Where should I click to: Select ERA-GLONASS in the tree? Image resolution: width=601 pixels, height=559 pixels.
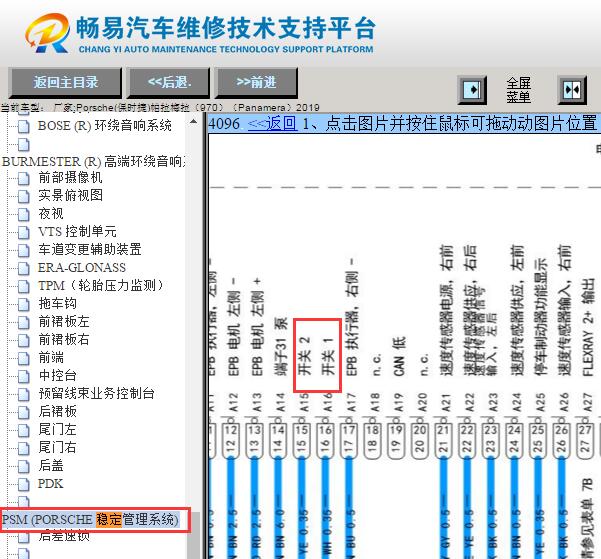tap(82, 268)
